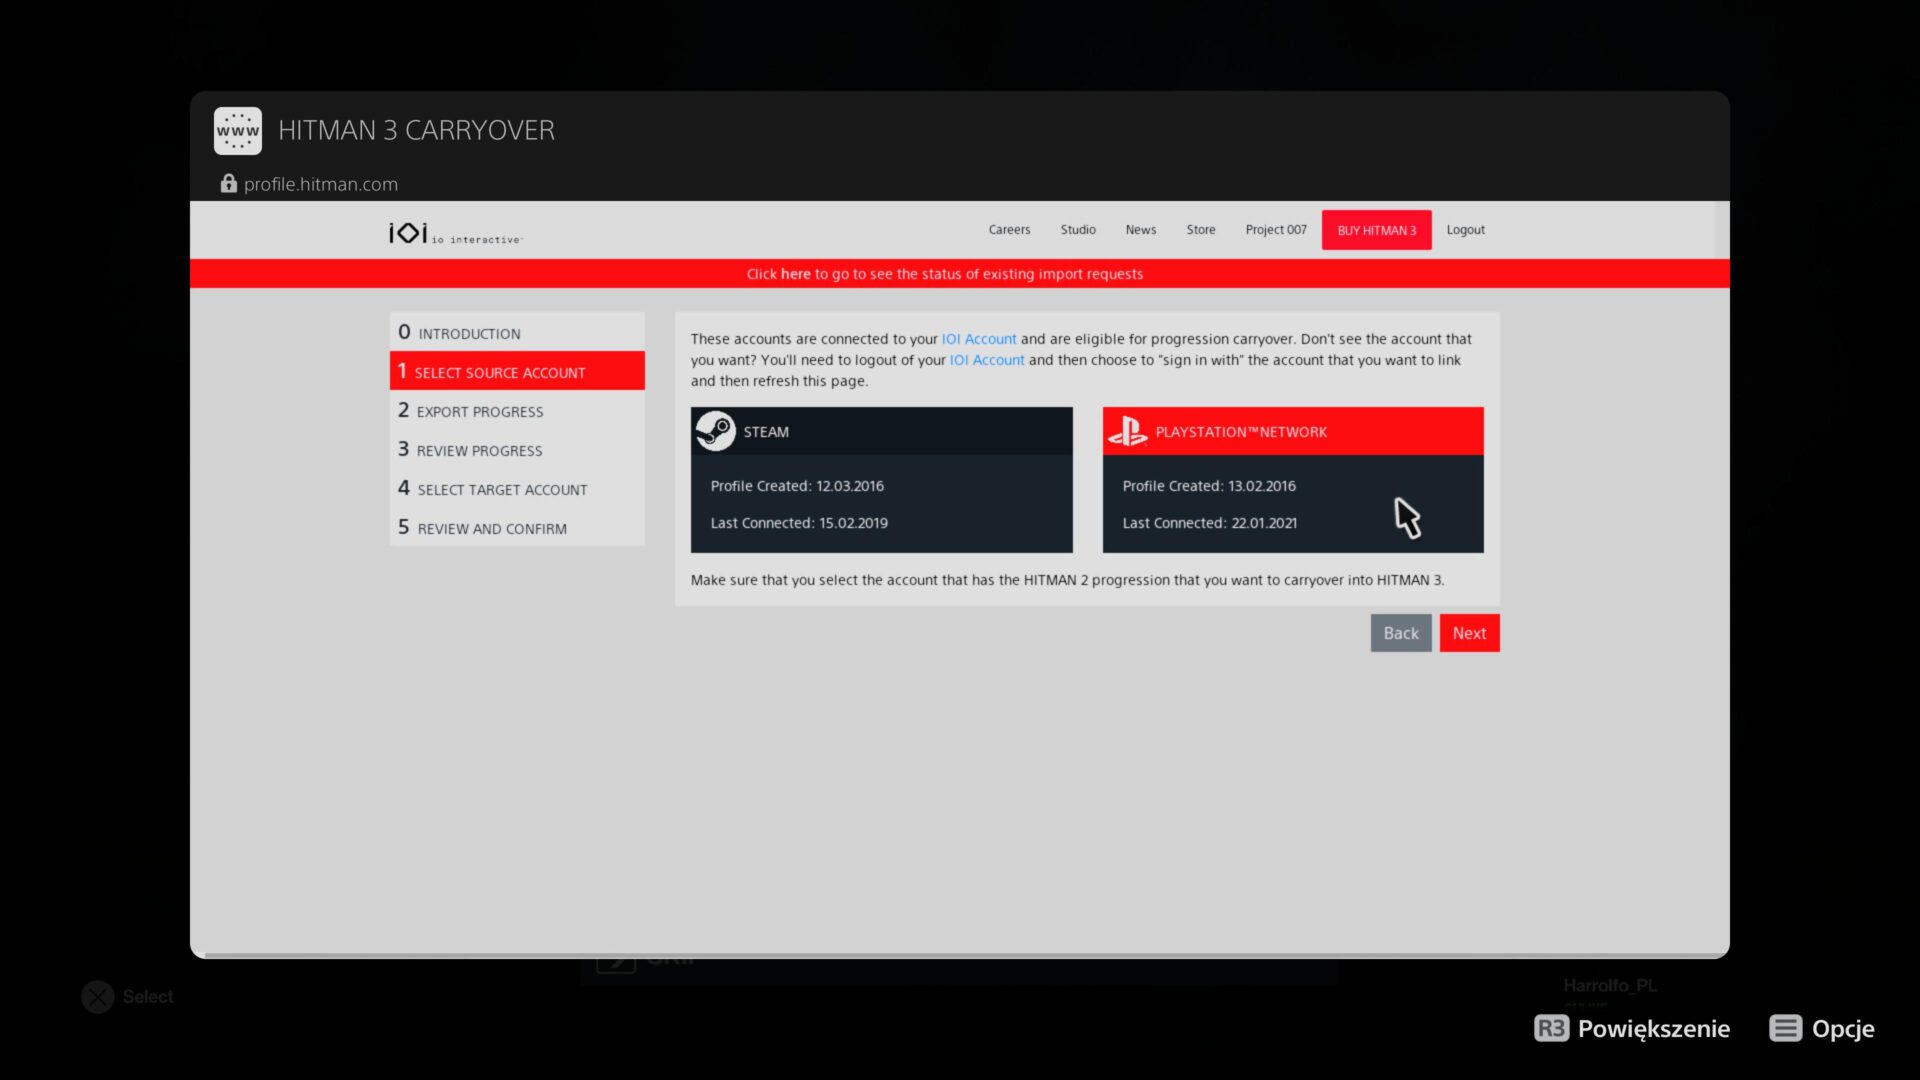Click the first IOI Account link
The height and width of the screenshot is (1080, 1920).
(978, 339)
